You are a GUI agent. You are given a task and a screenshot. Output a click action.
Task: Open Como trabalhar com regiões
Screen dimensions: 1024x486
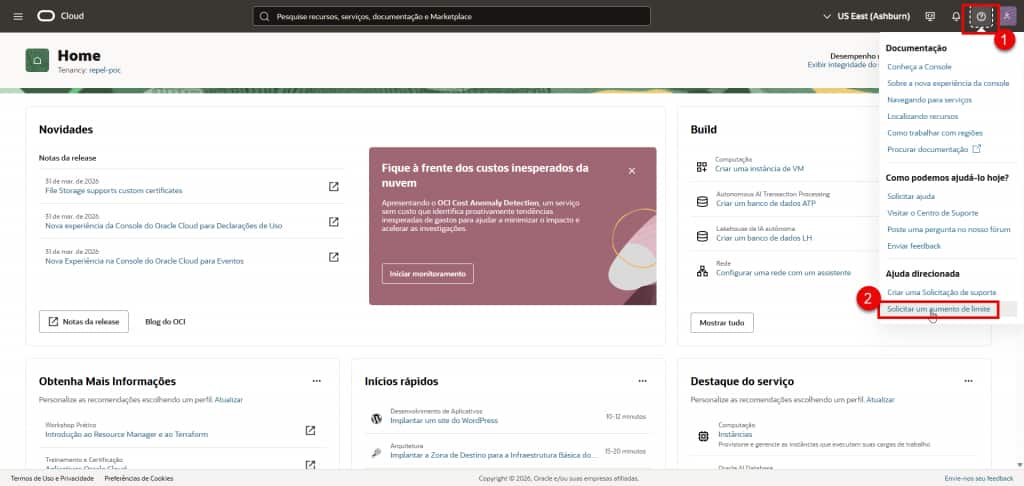point(936,133)
